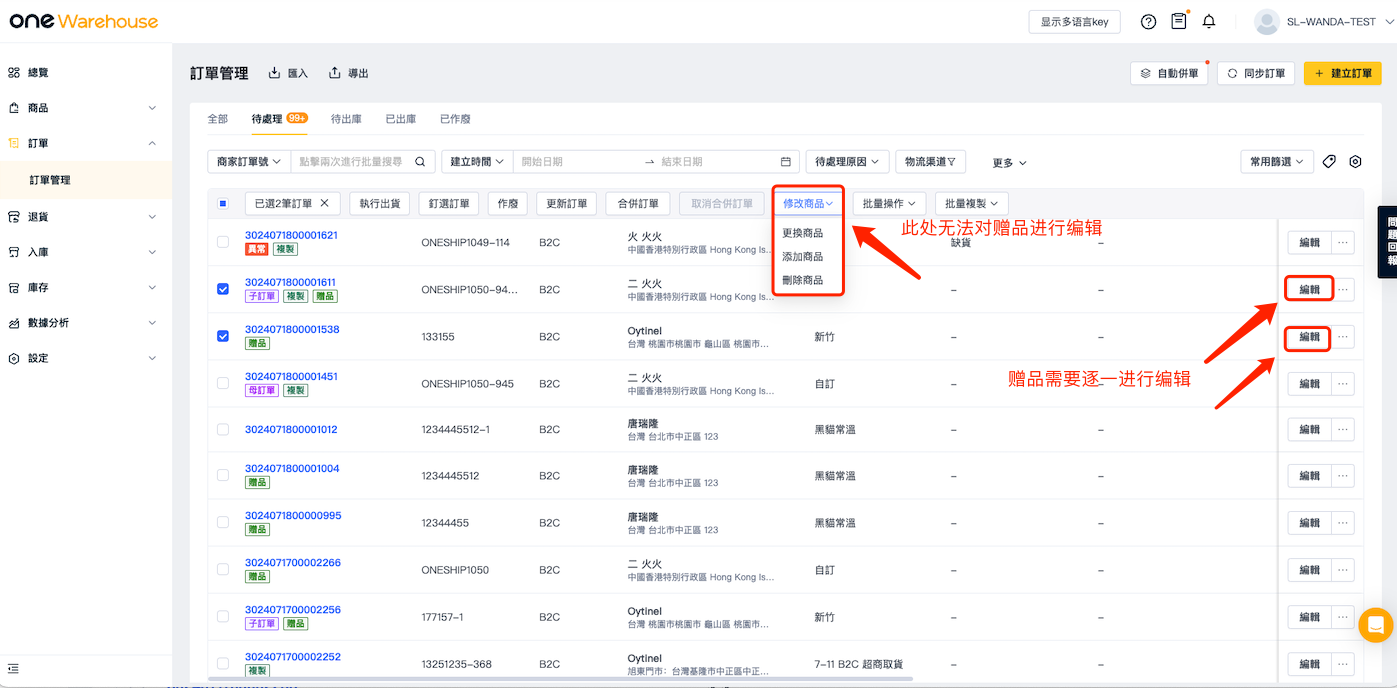Click the search magnifier icon
This screenshot has width=1397, height=688.
pos(421,162)
